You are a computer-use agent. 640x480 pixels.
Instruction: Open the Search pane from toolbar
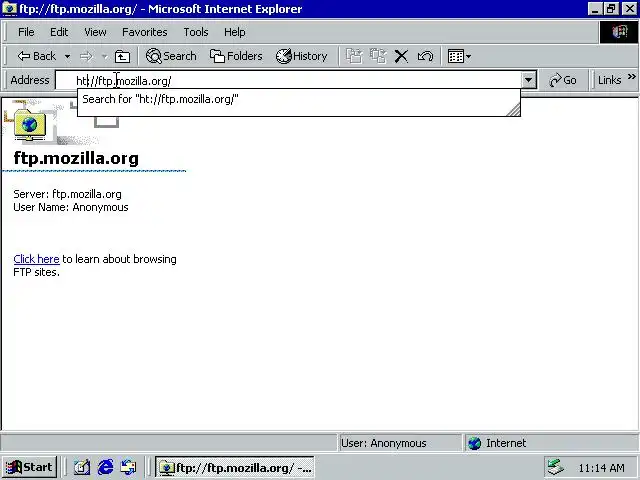point(171,56)
